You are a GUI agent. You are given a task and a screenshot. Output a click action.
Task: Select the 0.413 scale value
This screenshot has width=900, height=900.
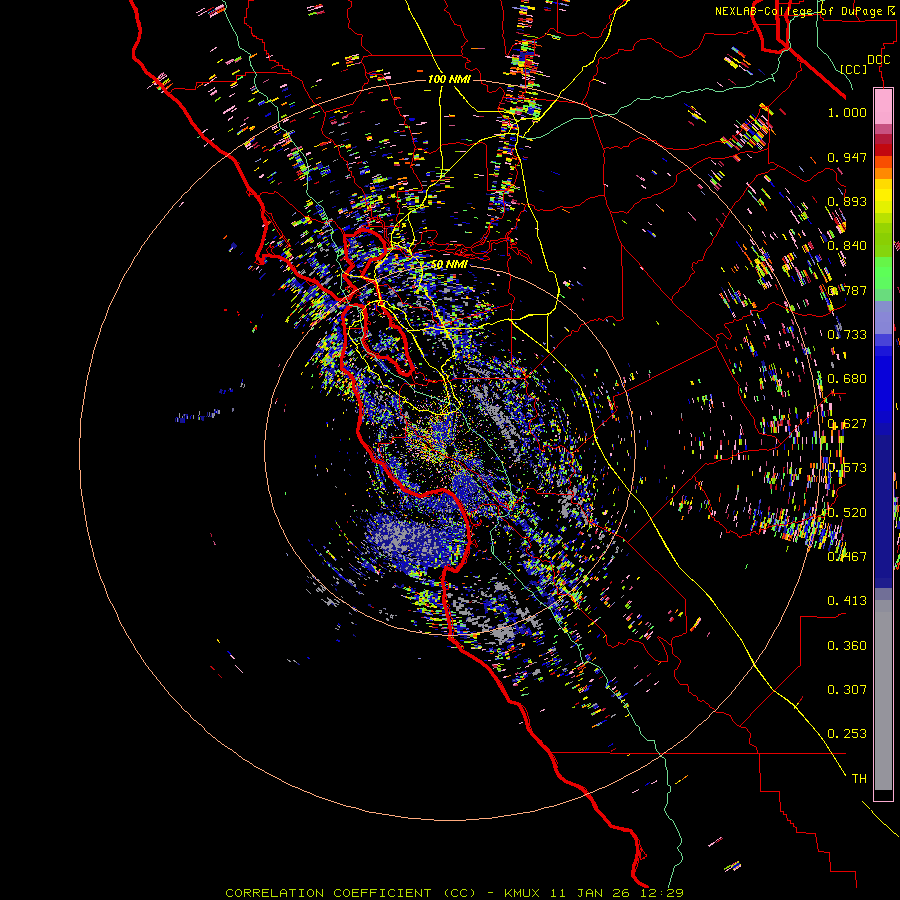point(847,601)
